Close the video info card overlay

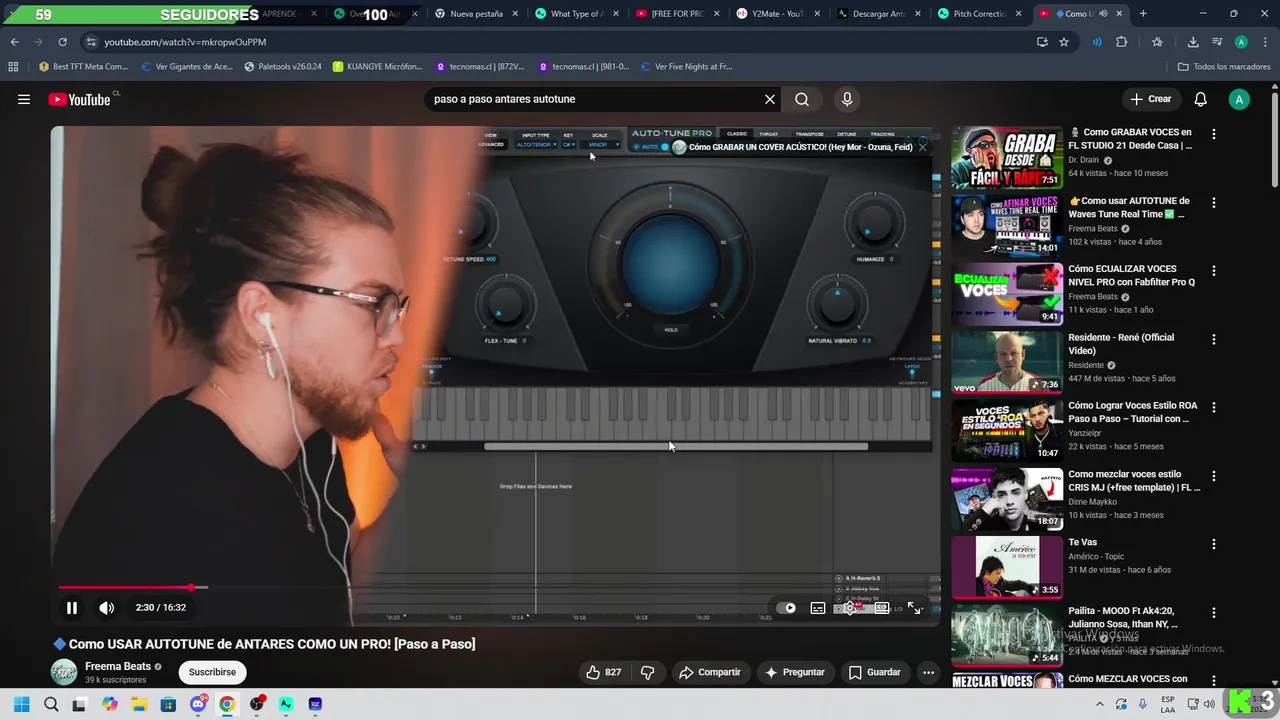[922, 147]
